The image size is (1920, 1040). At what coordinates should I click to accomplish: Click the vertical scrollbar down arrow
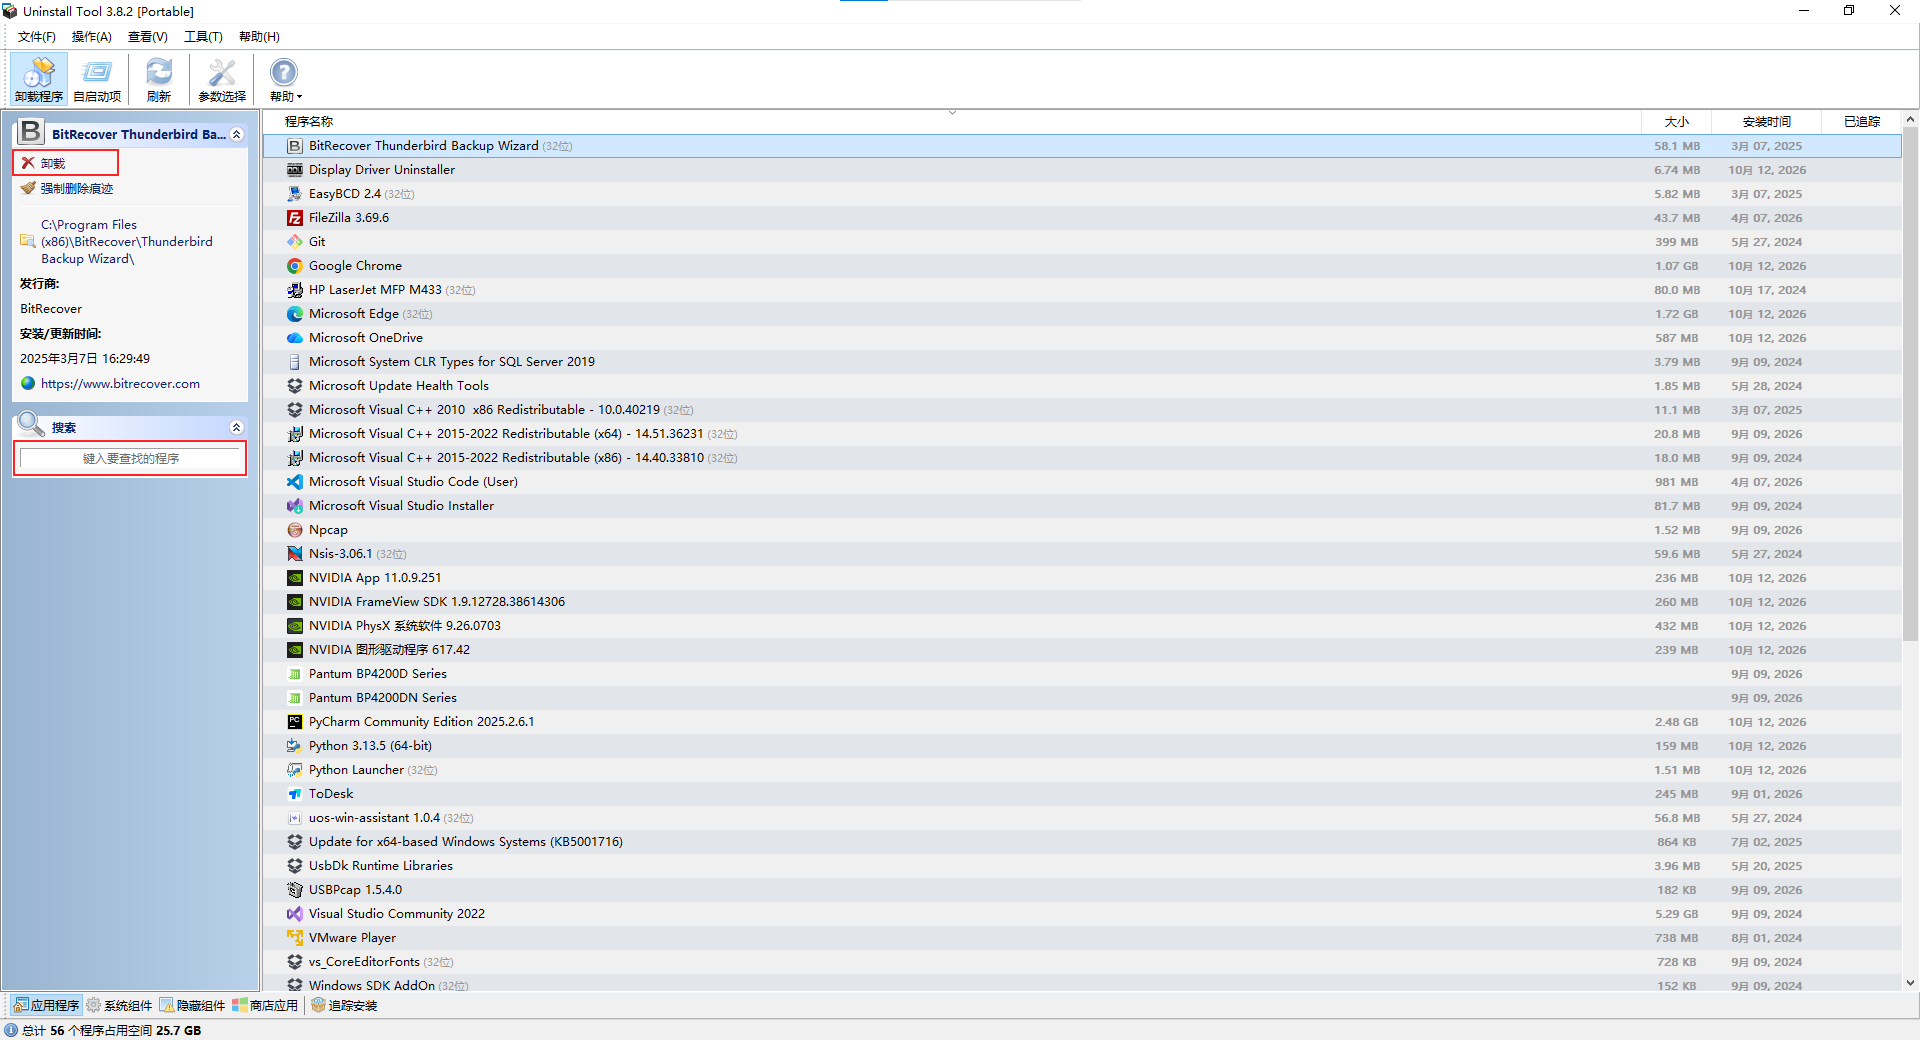coord(1910,983)
